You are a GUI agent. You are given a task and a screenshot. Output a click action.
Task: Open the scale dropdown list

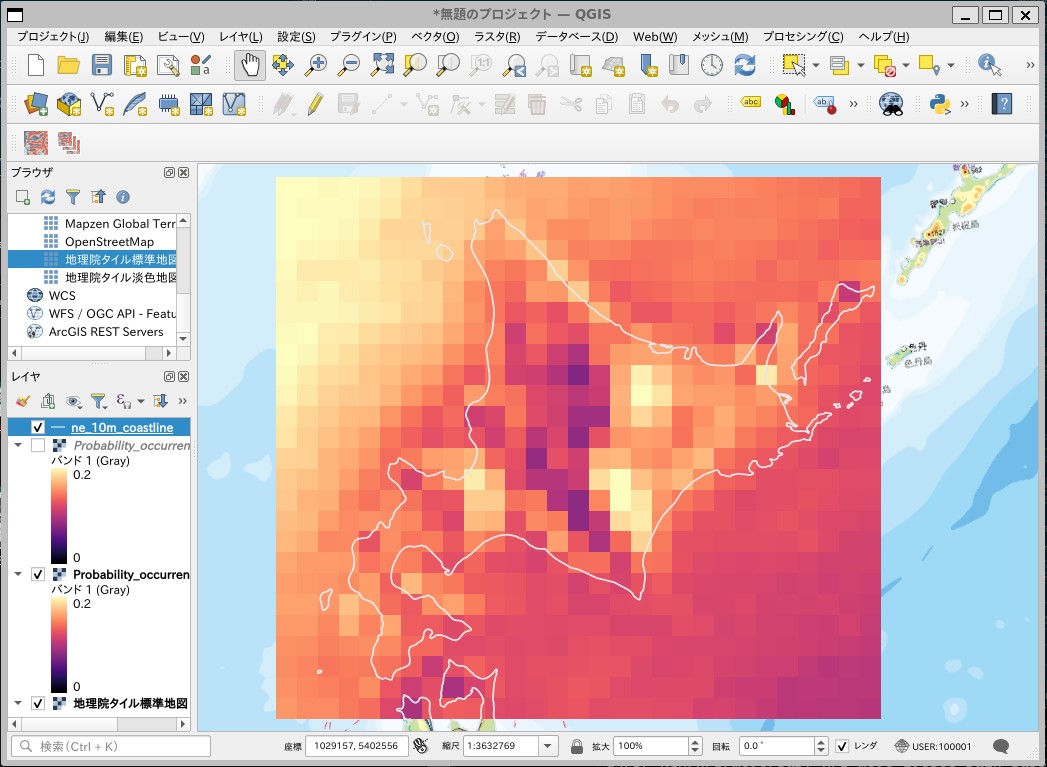coord(548,746)
